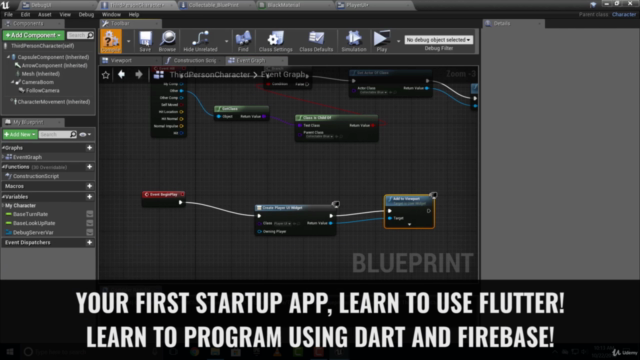
Task: Switch to the Construction Script tab
Action: [195, 60]
